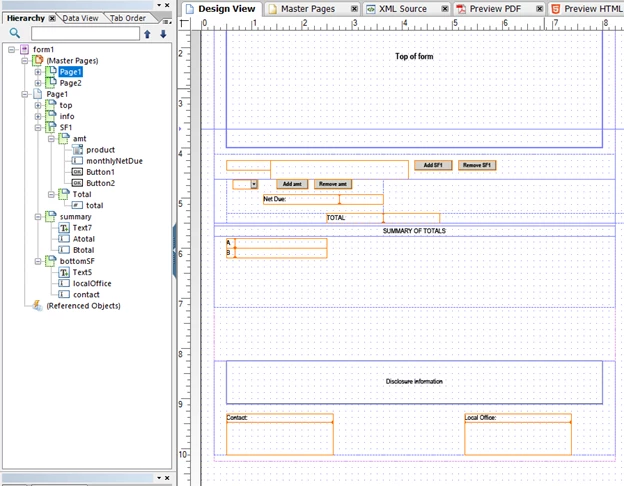Open the product dropdown arrow on the form
Image resolution: width=624 pixels, height=486 pixels.
[x=254, y=184]
